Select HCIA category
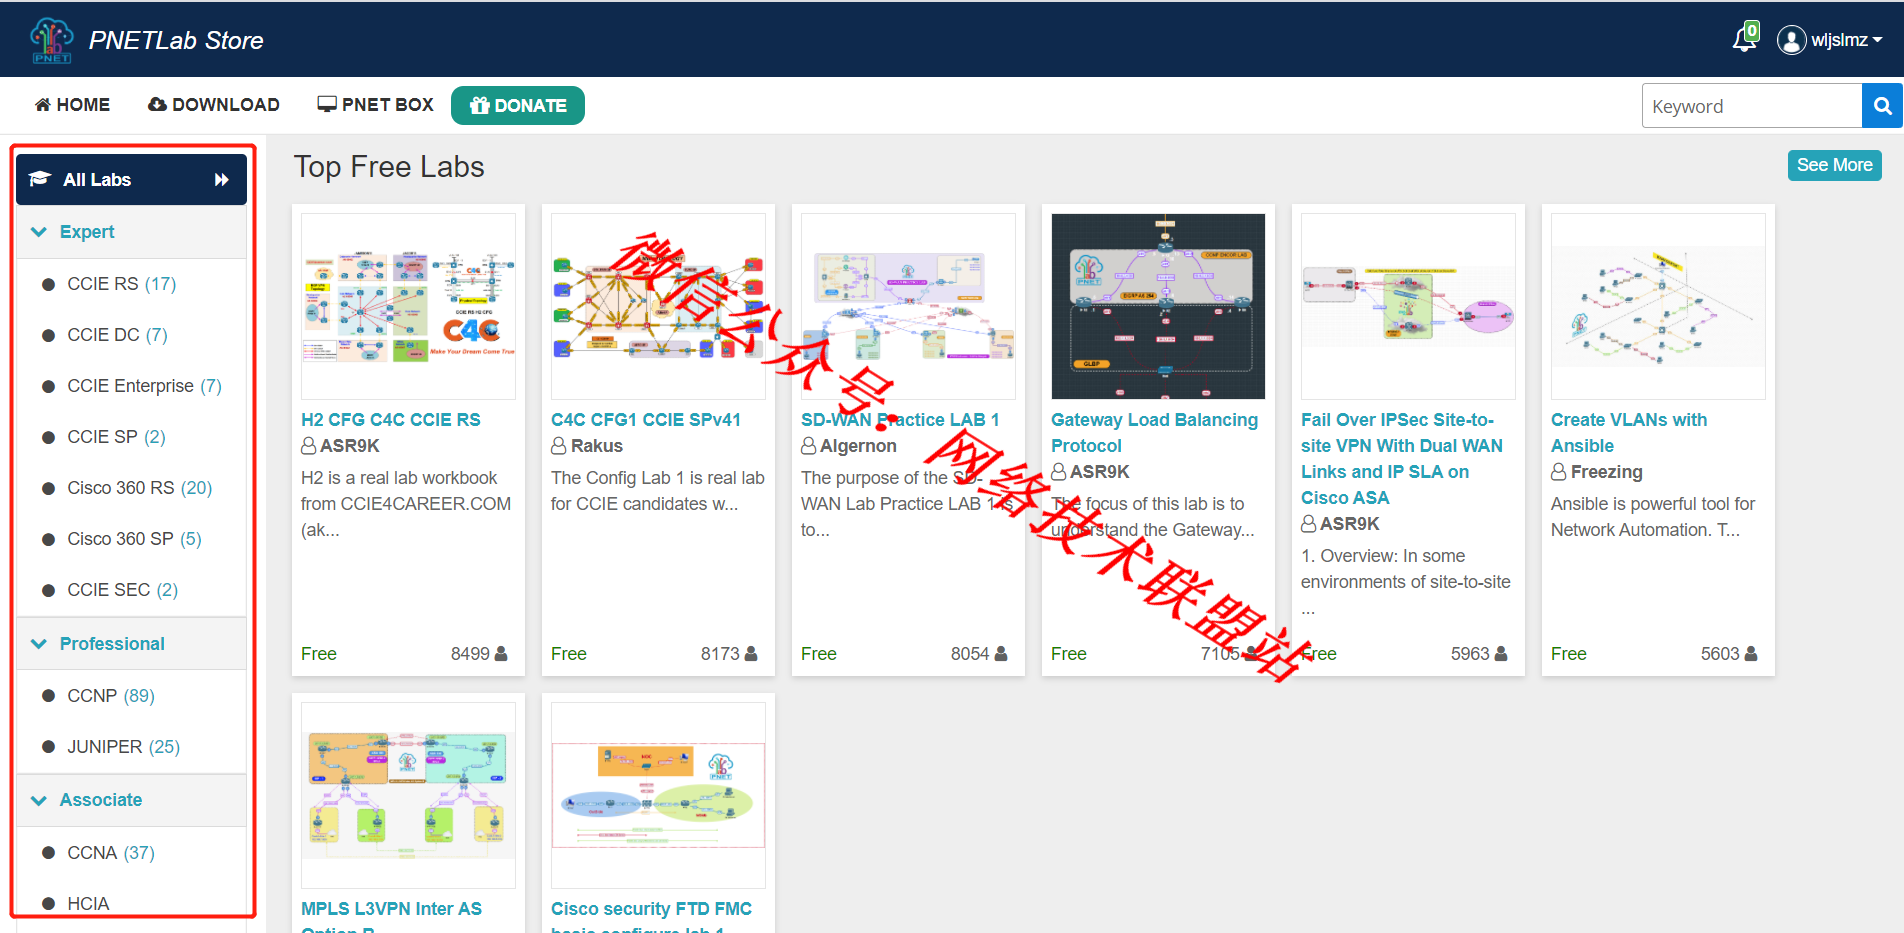The height and width of the screenshot is (933, 1904). (x=88, y=904)
